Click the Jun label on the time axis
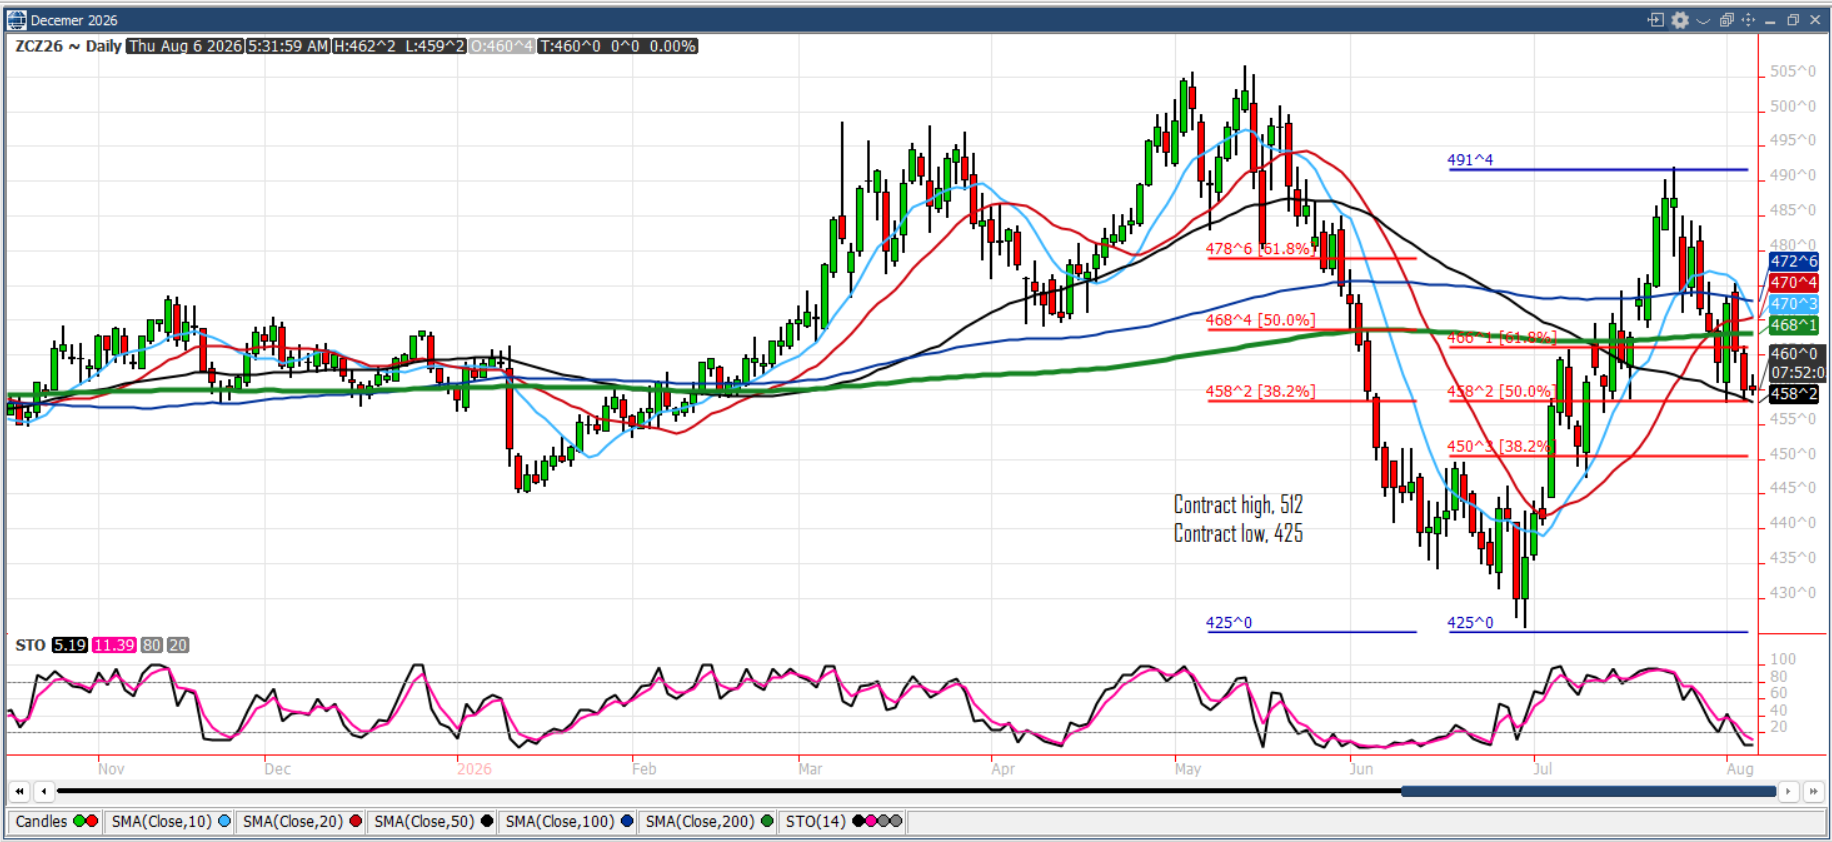The height and width of the screenshot is (842, 1832). (1361, 769)
